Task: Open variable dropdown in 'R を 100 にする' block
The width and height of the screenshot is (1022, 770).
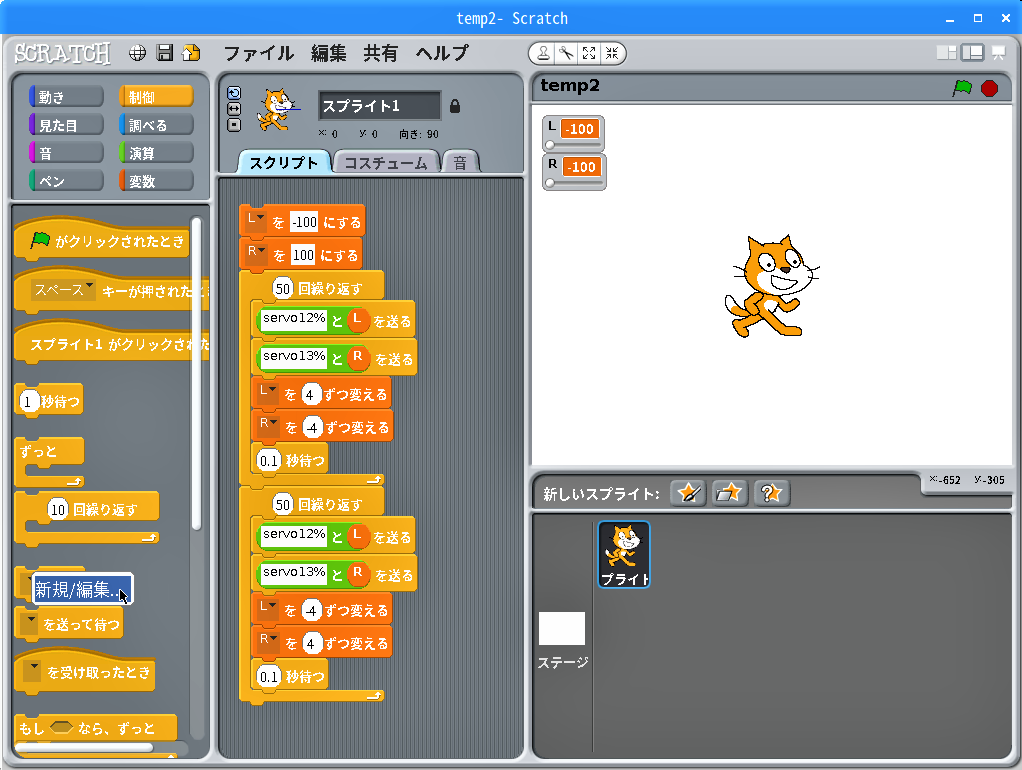Action: pyautogui.click(x=256, y=254)
